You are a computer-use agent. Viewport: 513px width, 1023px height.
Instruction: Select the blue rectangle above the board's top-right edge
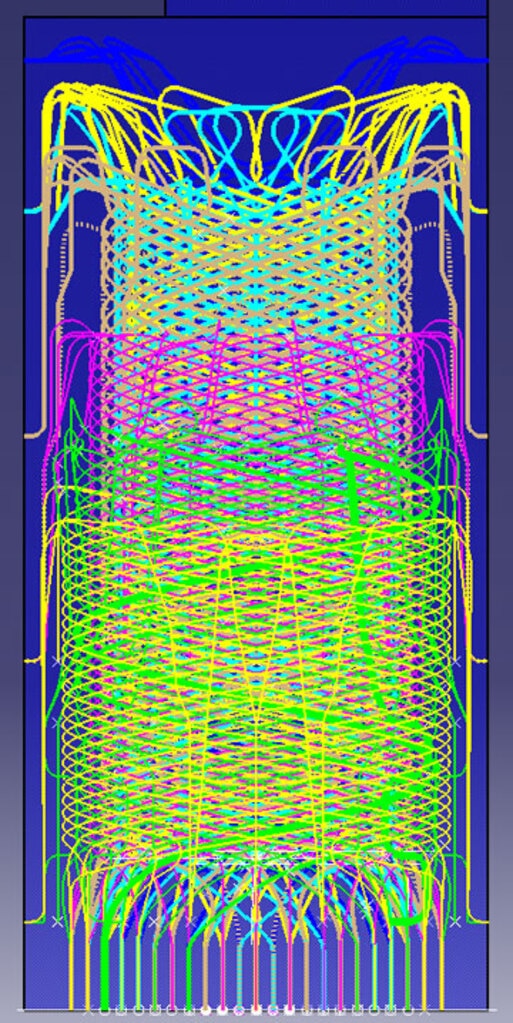click(x=326, y=7)
